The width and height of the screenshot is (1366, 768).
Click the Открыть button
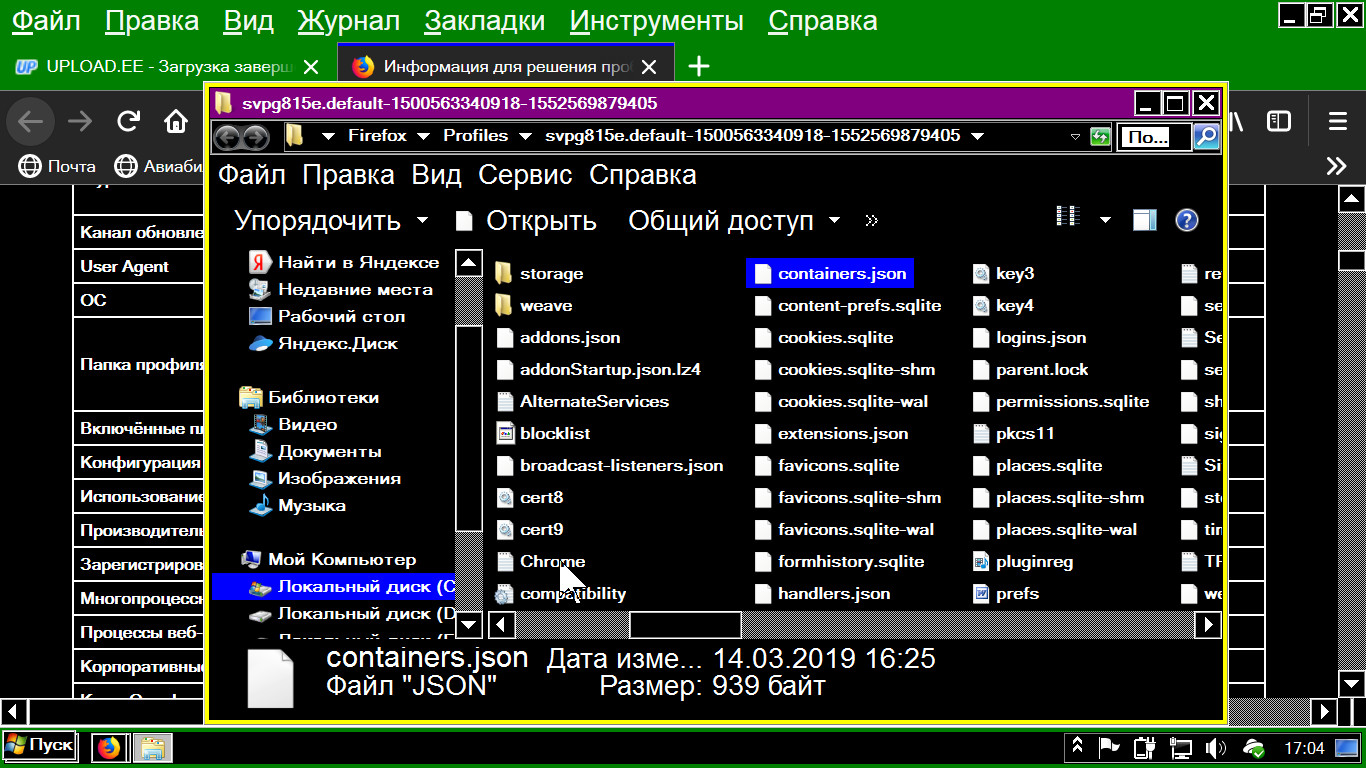click(527, 221)
